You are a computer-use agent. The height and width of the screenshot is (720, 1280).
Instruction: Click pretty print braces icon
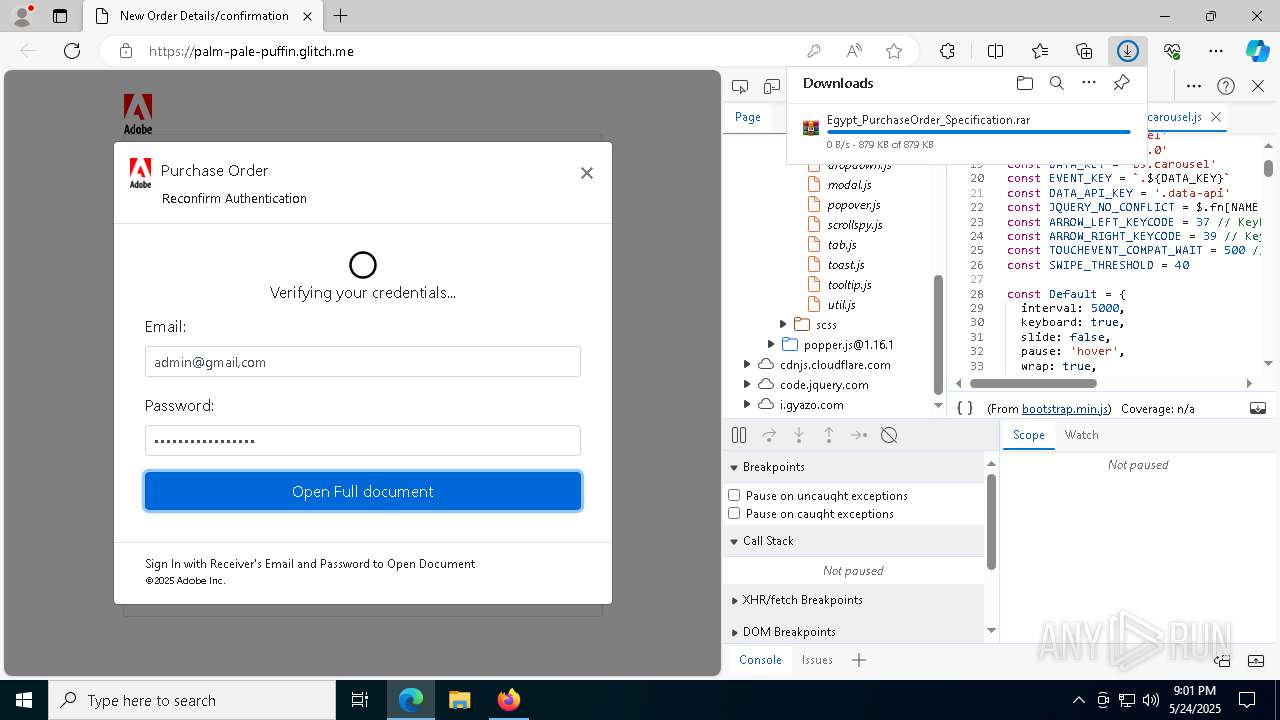[x=965, y=408]
